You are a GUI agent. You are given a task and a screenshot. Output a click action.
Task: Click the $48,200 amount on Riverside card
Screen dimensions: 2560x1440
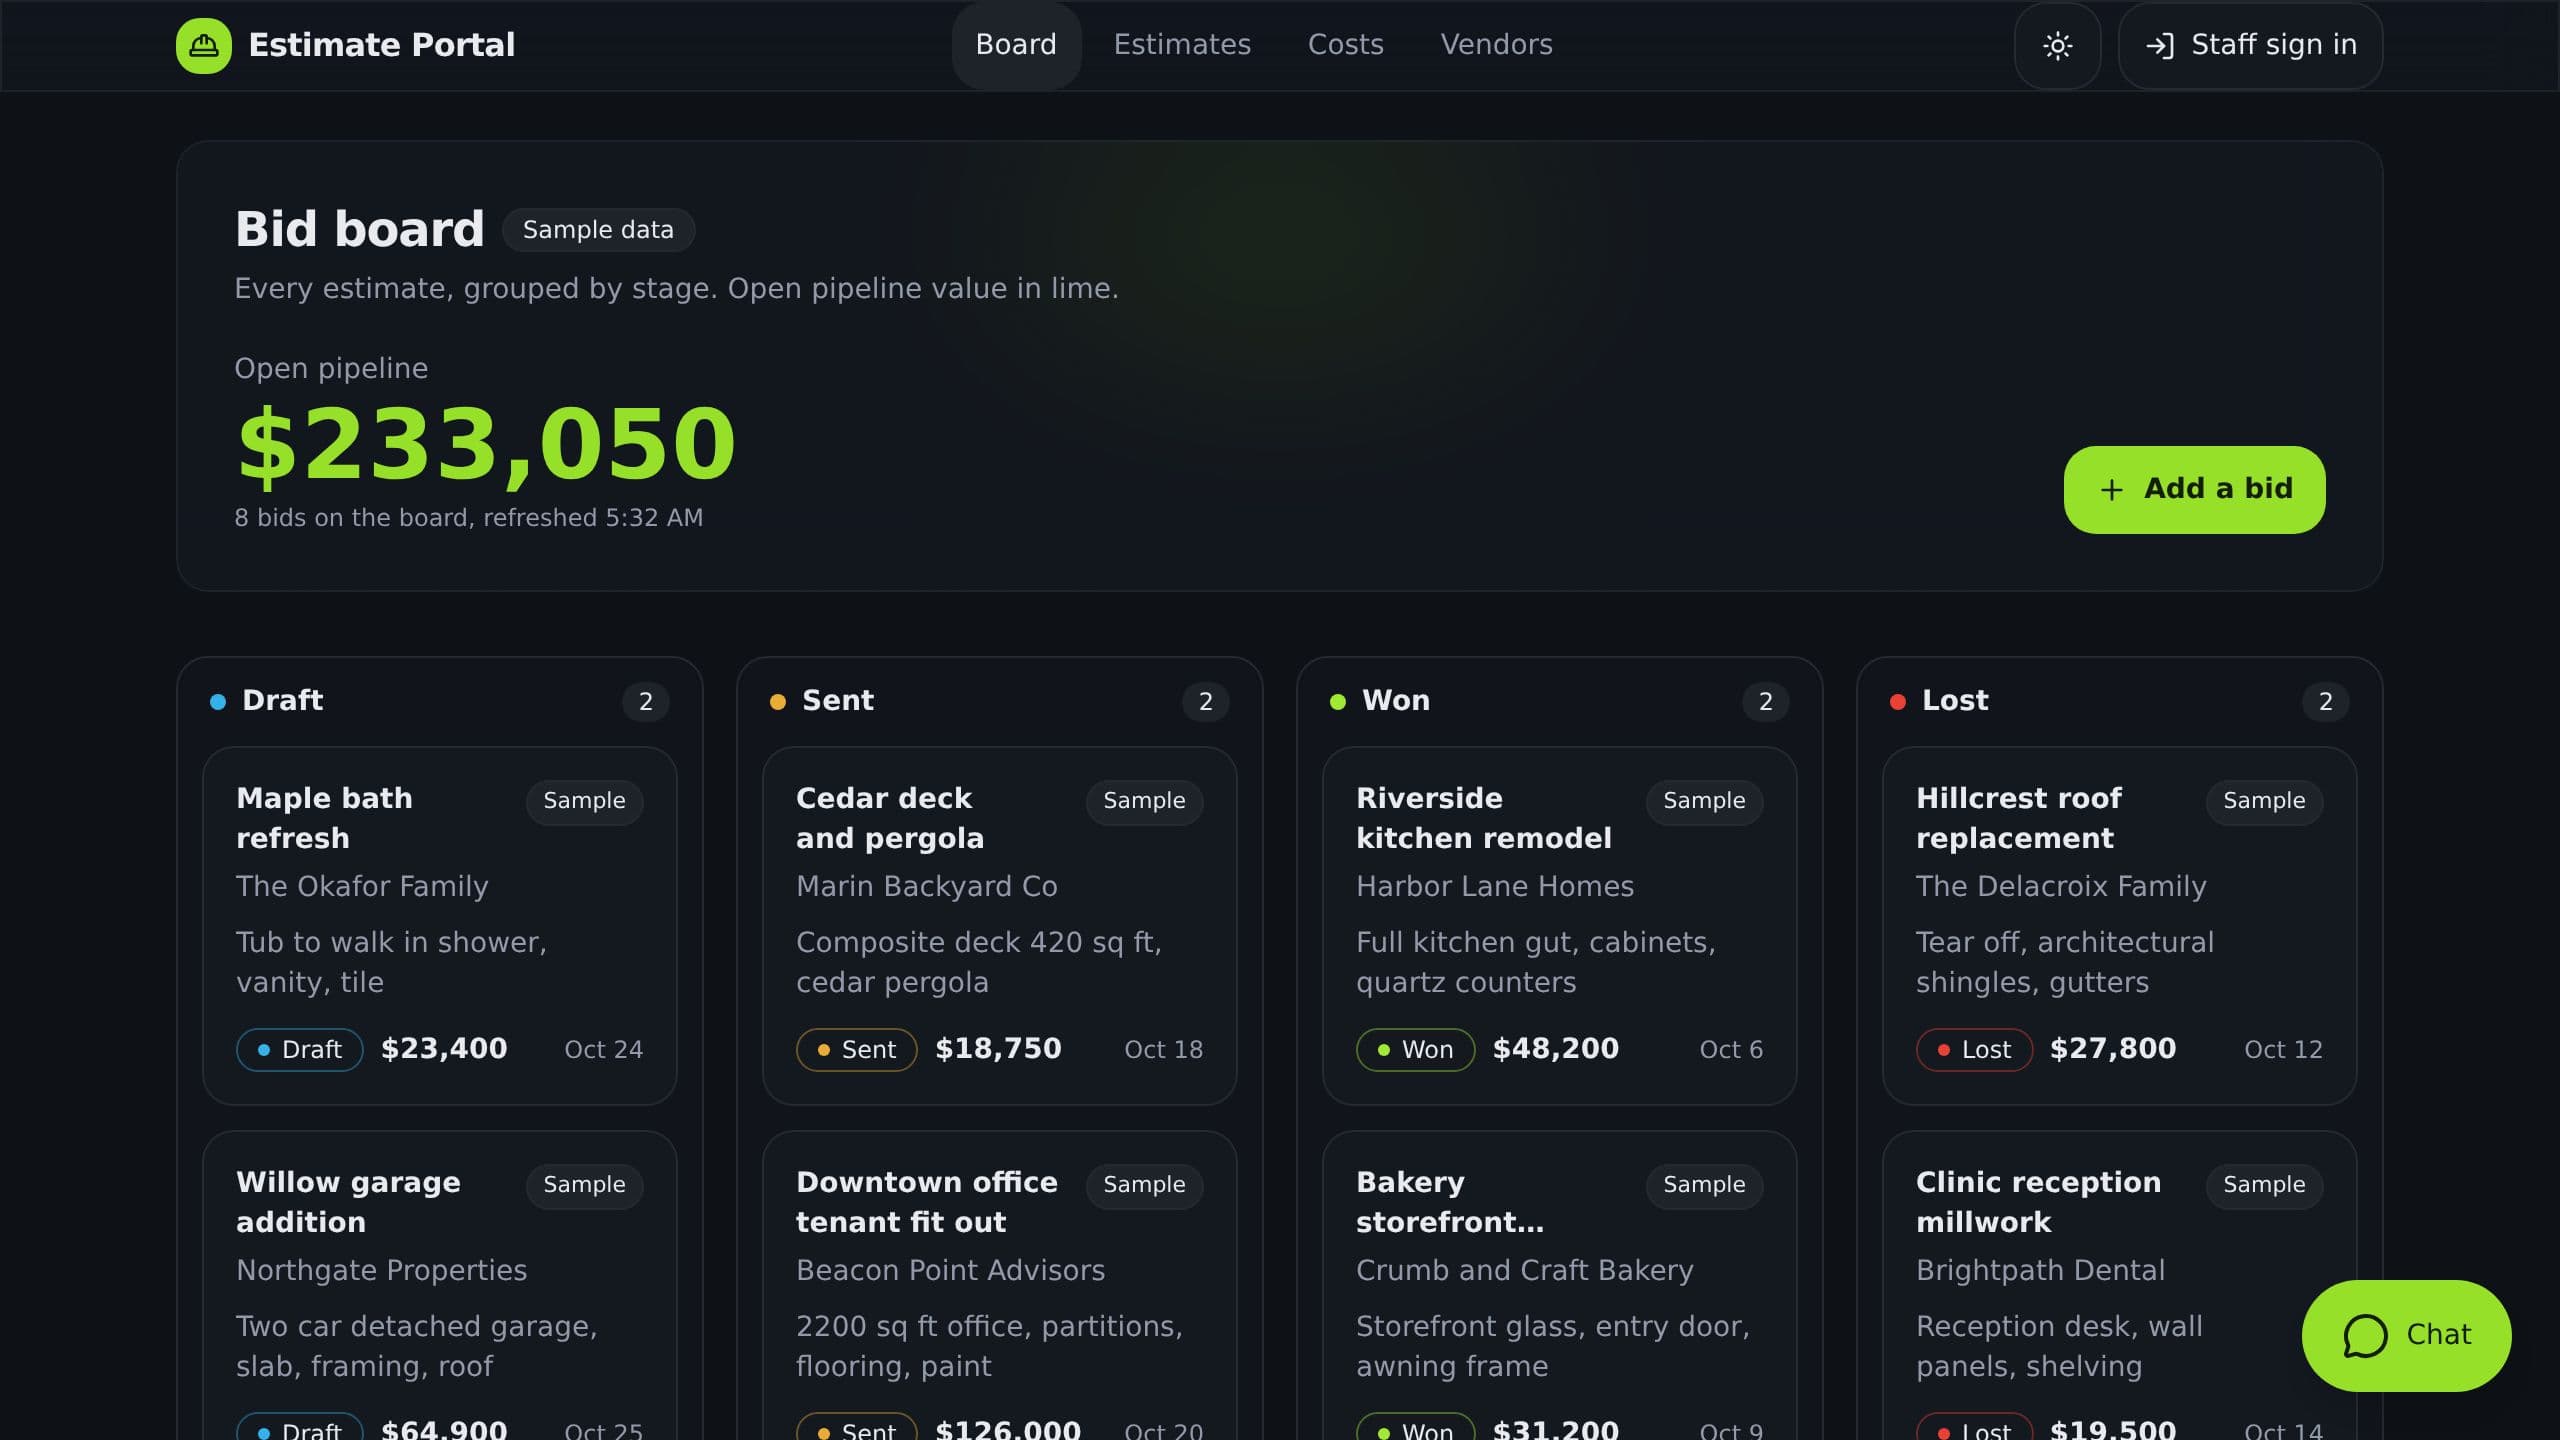(1556, 1049)
